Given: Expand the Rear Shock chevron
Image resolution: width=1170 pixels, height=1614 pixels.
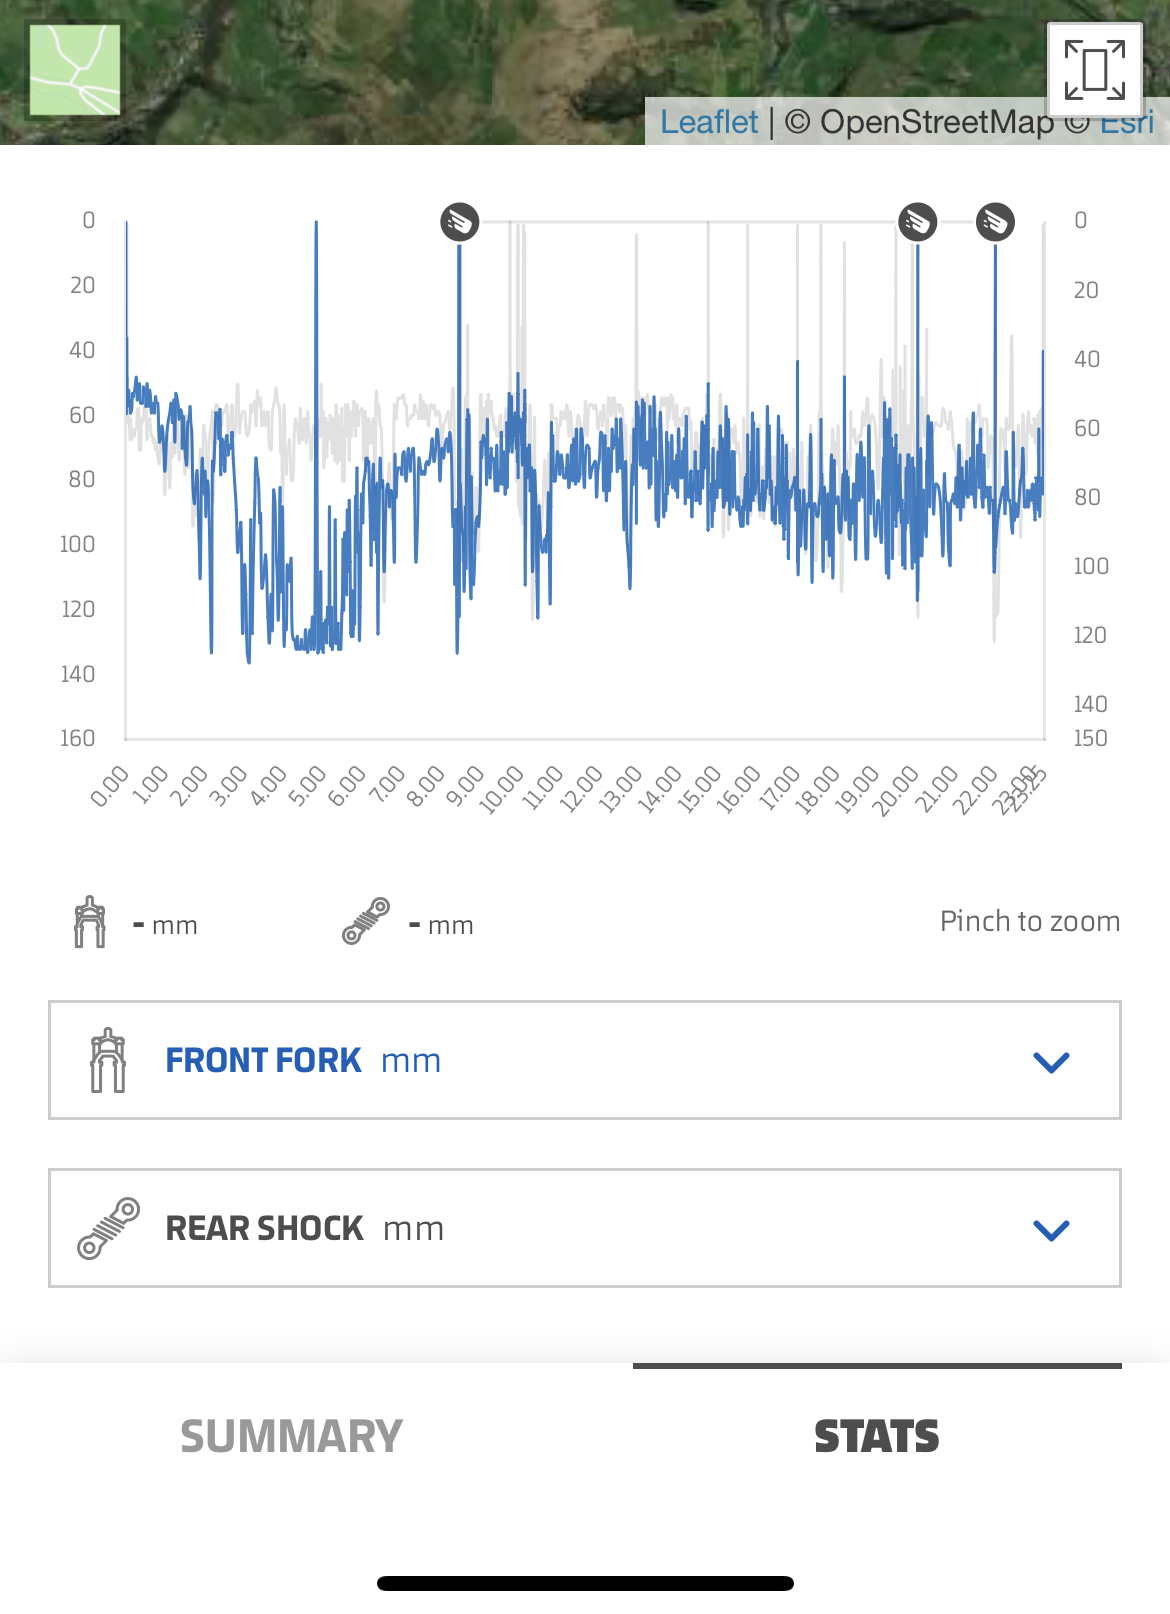Looking at the screenshot, I should click(x=1051, y=1229).
